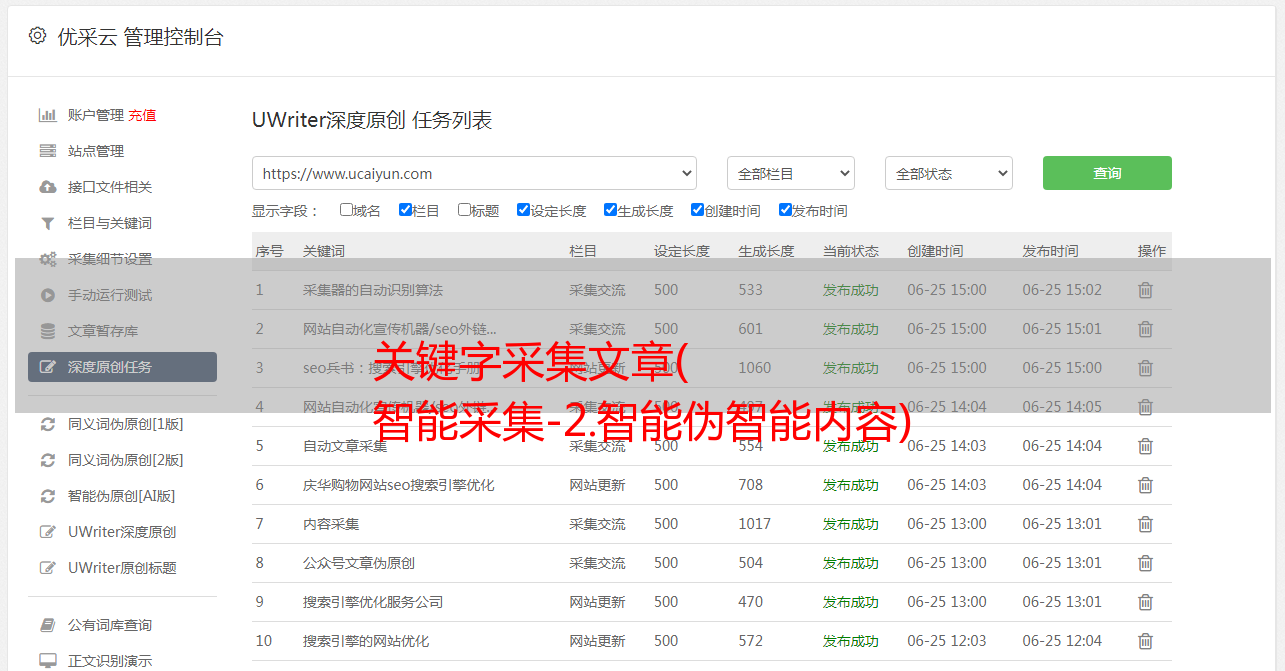
Task: Open the 全部状态 status dropdown
Action: point(948,173)
